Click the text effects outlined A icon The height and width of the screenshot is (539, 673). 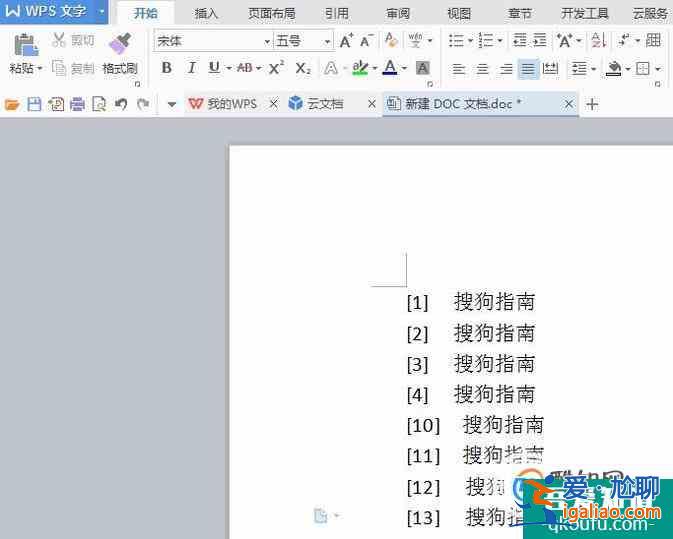coord(330,68)
